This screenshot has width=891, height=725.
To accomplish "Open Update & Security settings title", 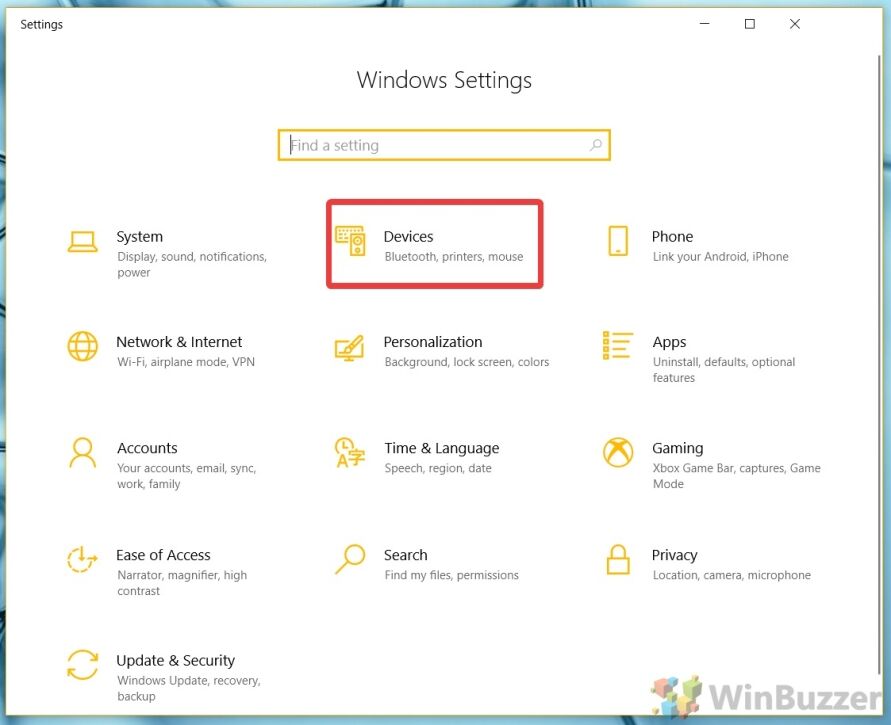I will pos(175,660).
